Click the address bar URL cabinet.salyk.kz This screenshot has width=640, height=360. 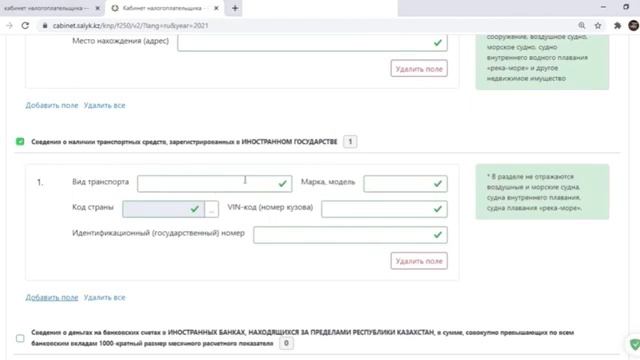(x=130, y=25)
